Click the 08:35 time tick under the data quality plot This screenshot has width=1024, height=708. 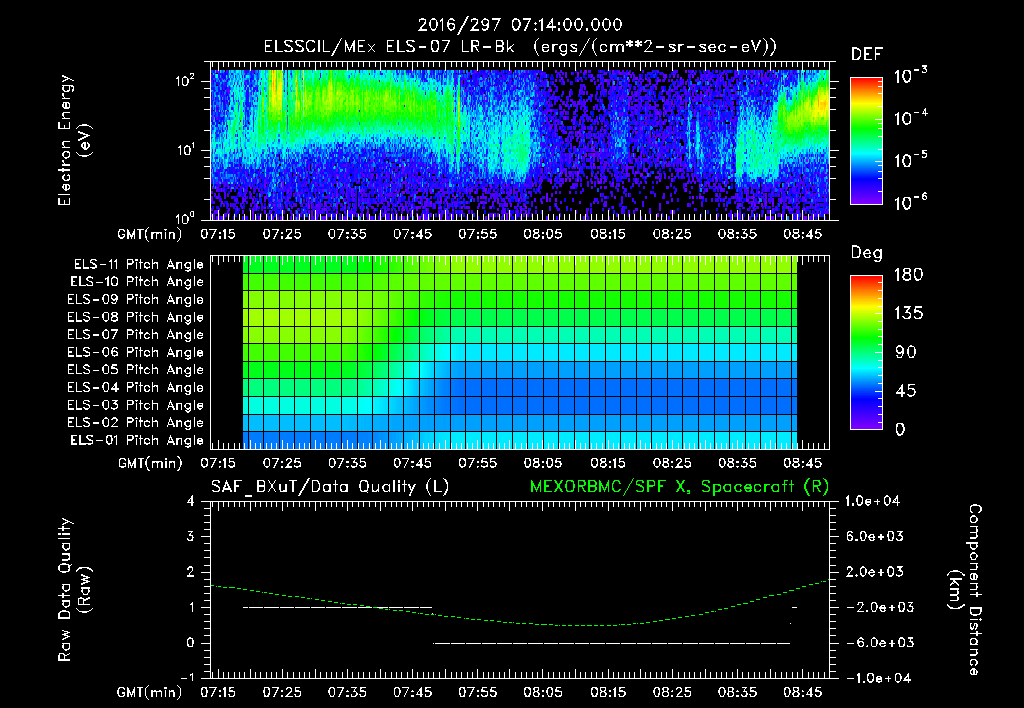click(x=738, y=692)
